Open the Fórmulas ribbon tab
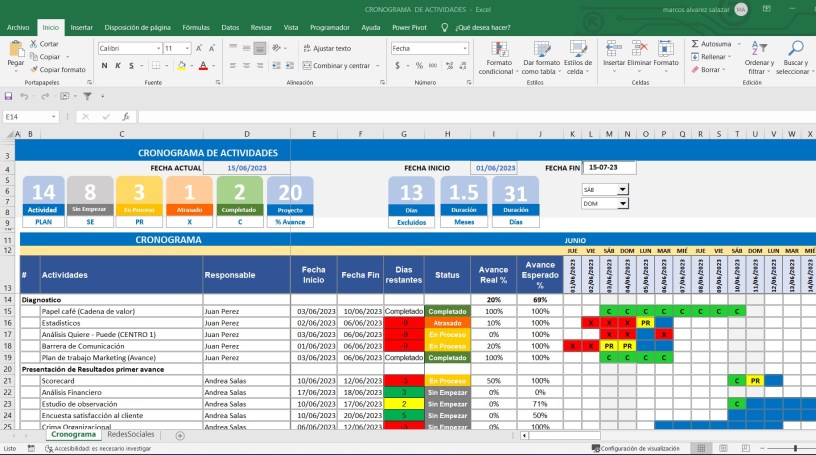The width and height of the screenshot is (816, 455). pos(196,28)
